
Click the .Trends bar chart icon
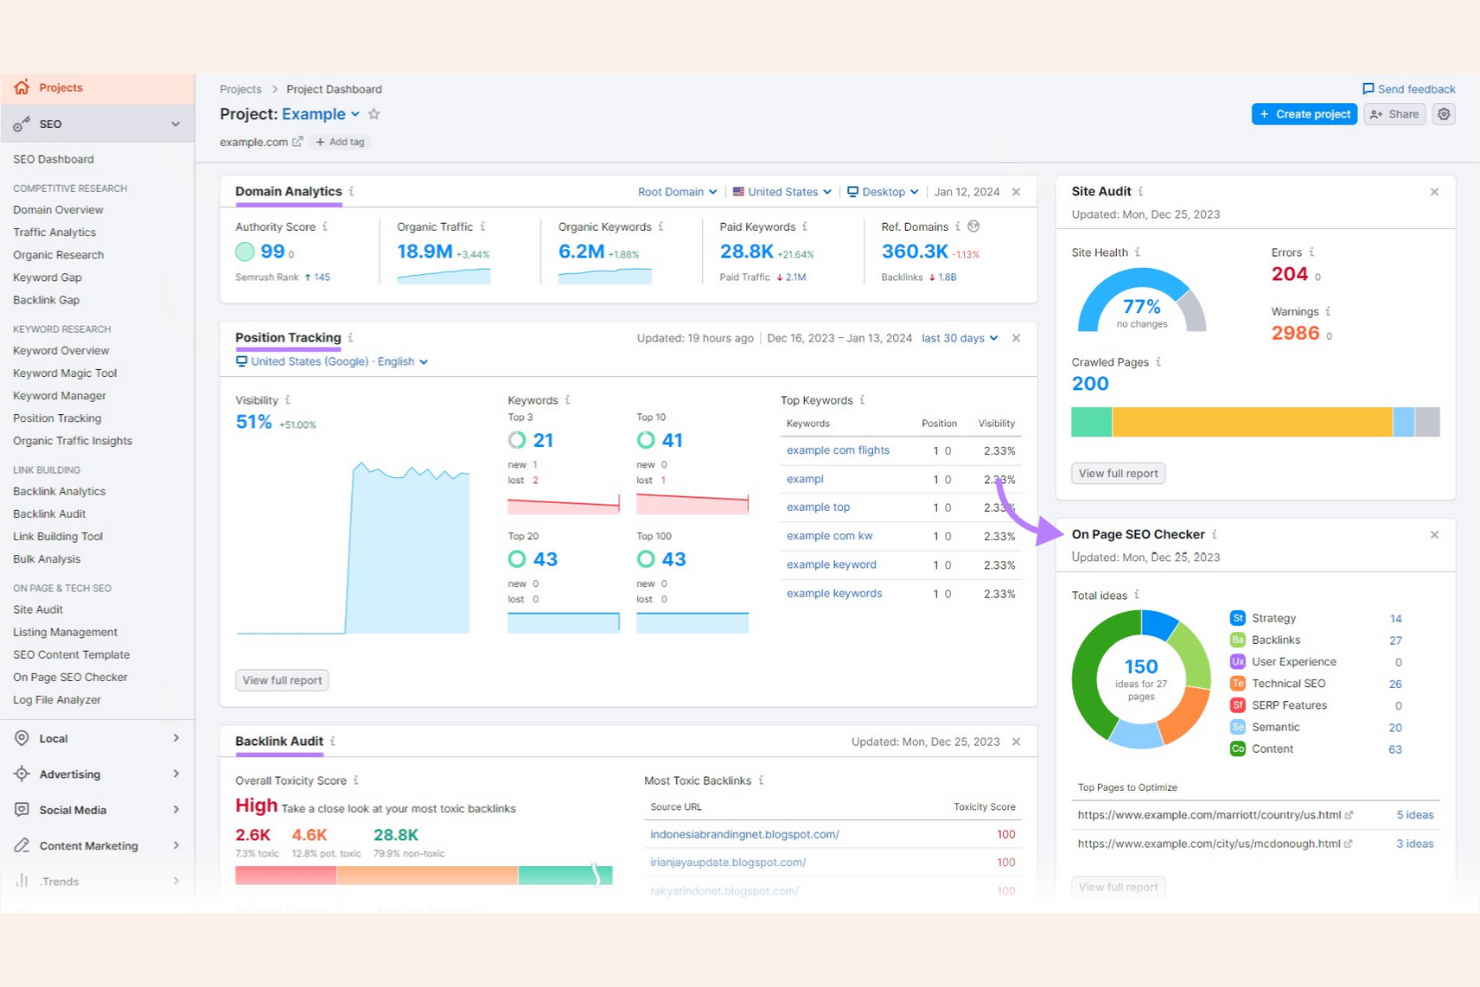(22, 881)
